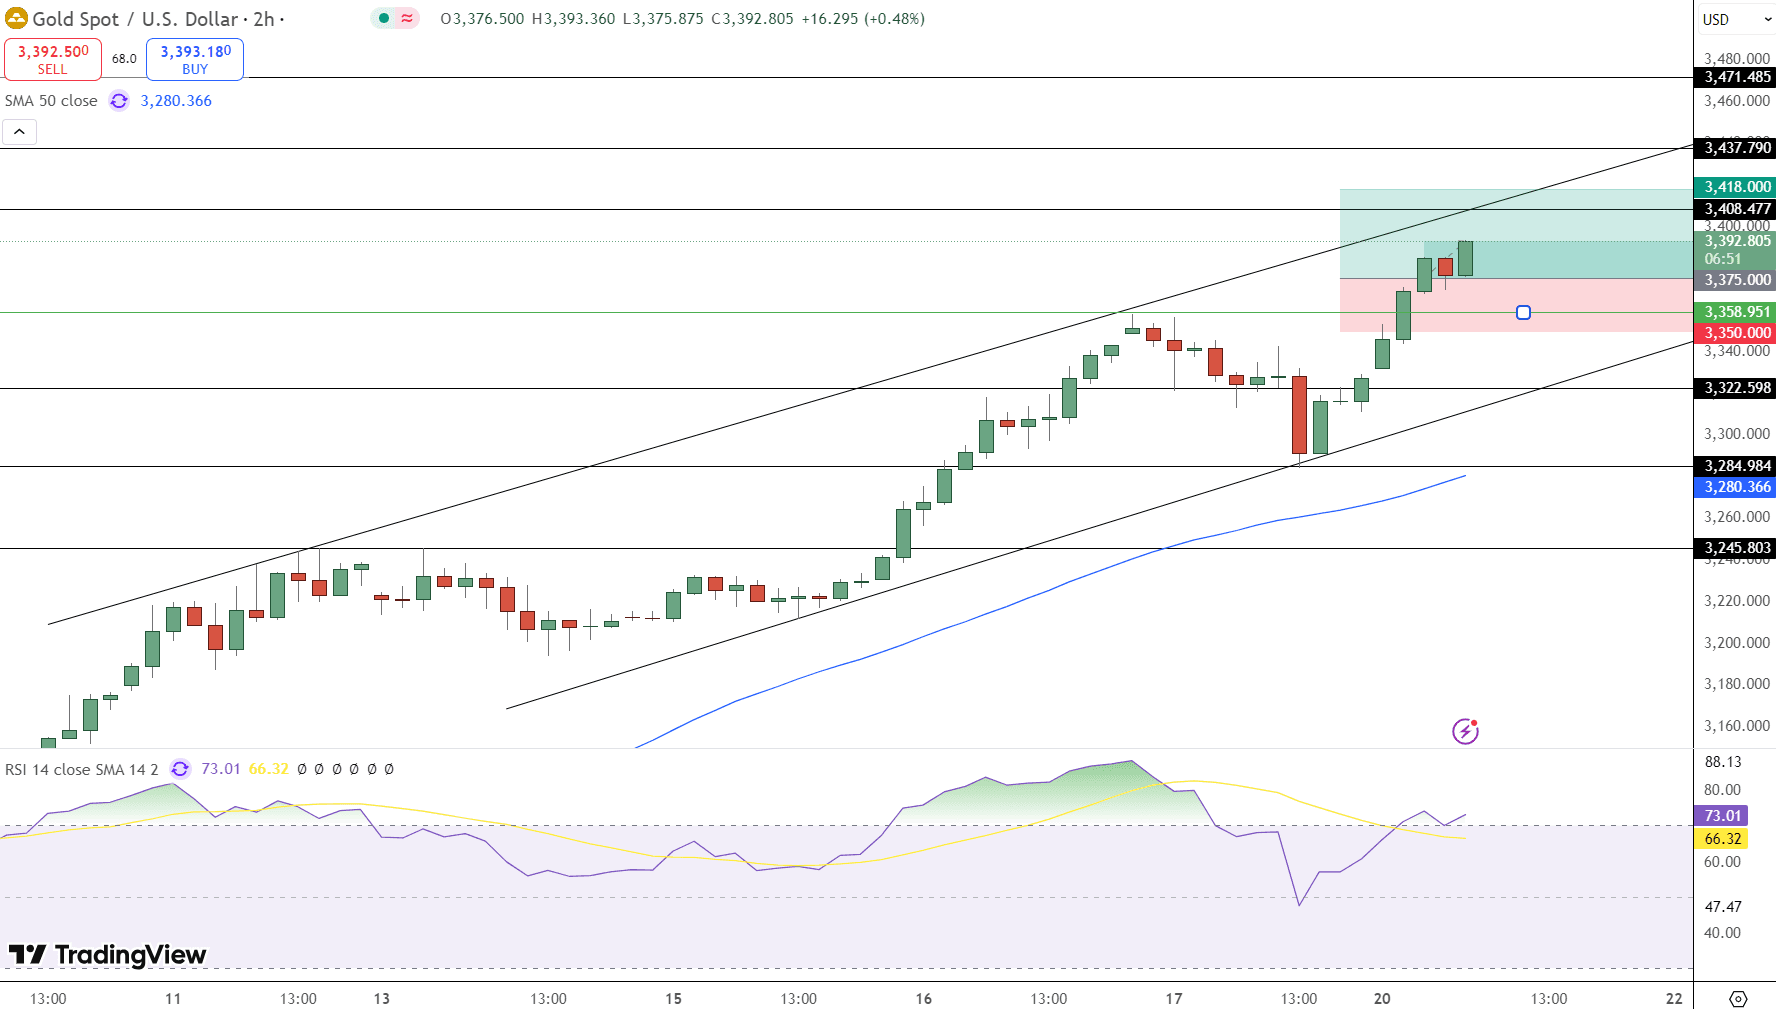Click the low price L3,375.875 value
This screenshot has height=1009, width=1776.
click(663, 19)
